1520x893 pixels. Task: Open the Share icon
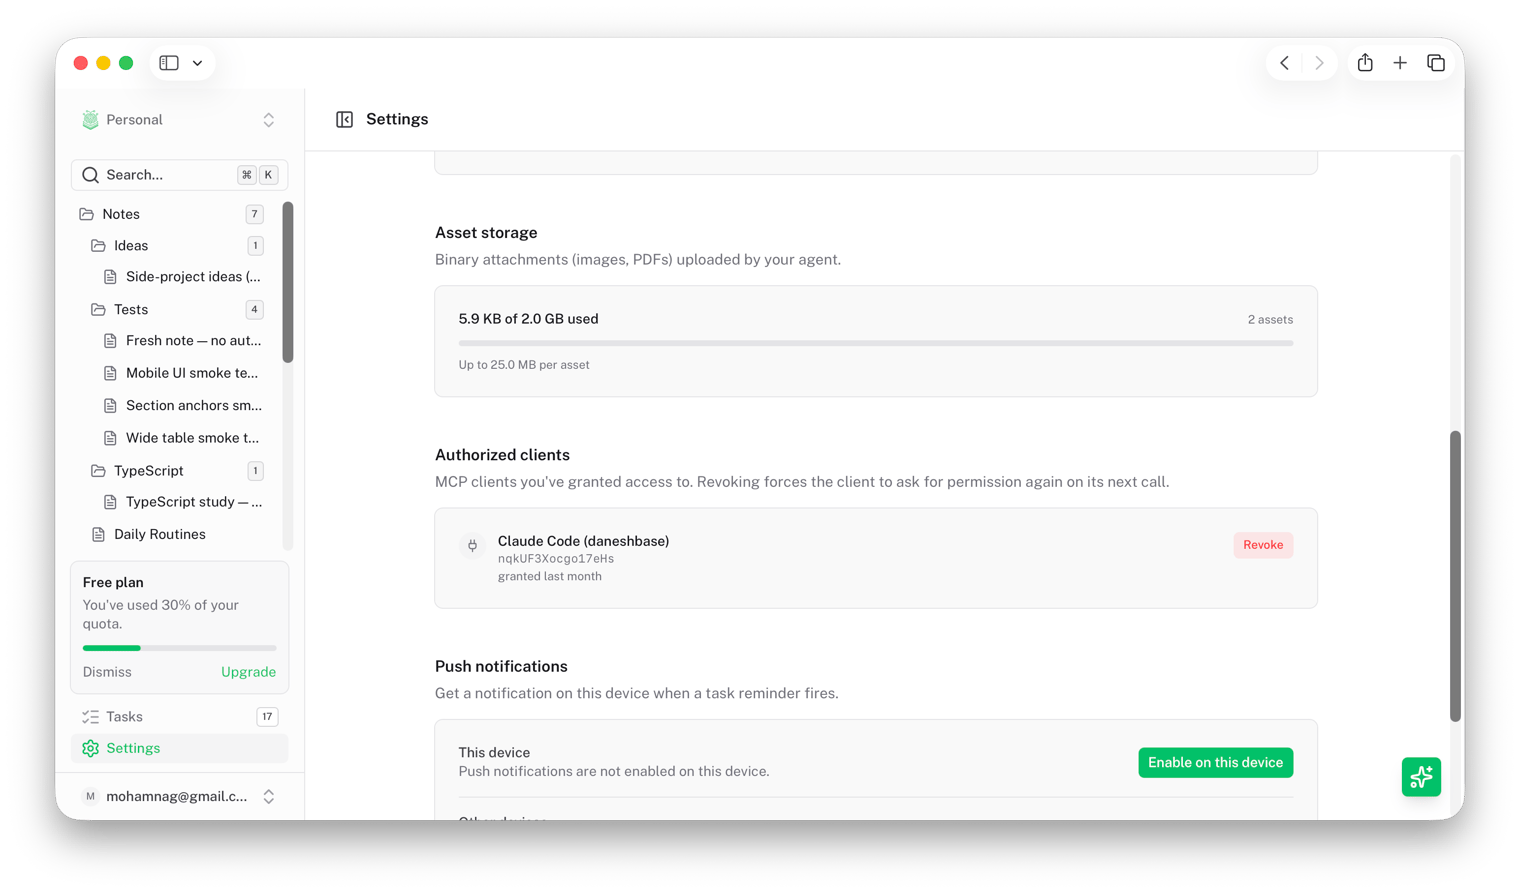click(1365, 63)
